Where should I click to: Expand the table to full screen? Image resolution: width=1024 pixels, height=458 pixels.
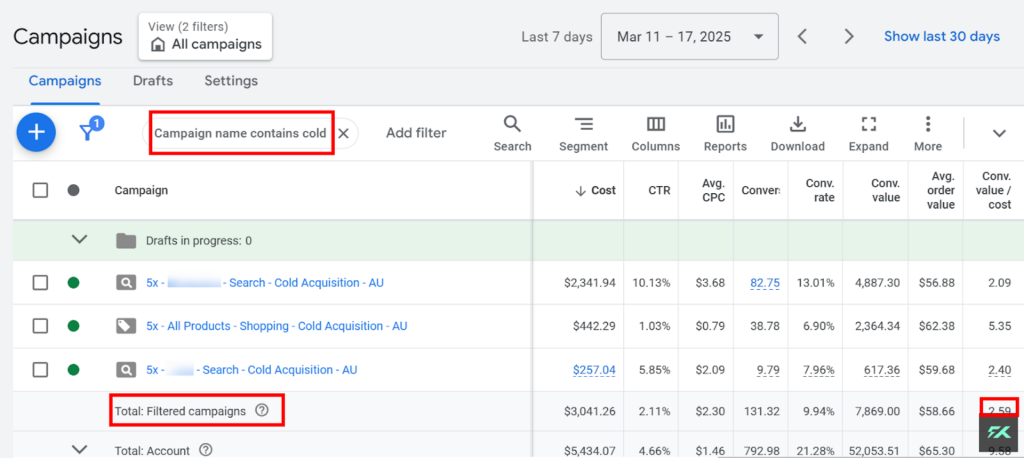[x=869, y=133]
